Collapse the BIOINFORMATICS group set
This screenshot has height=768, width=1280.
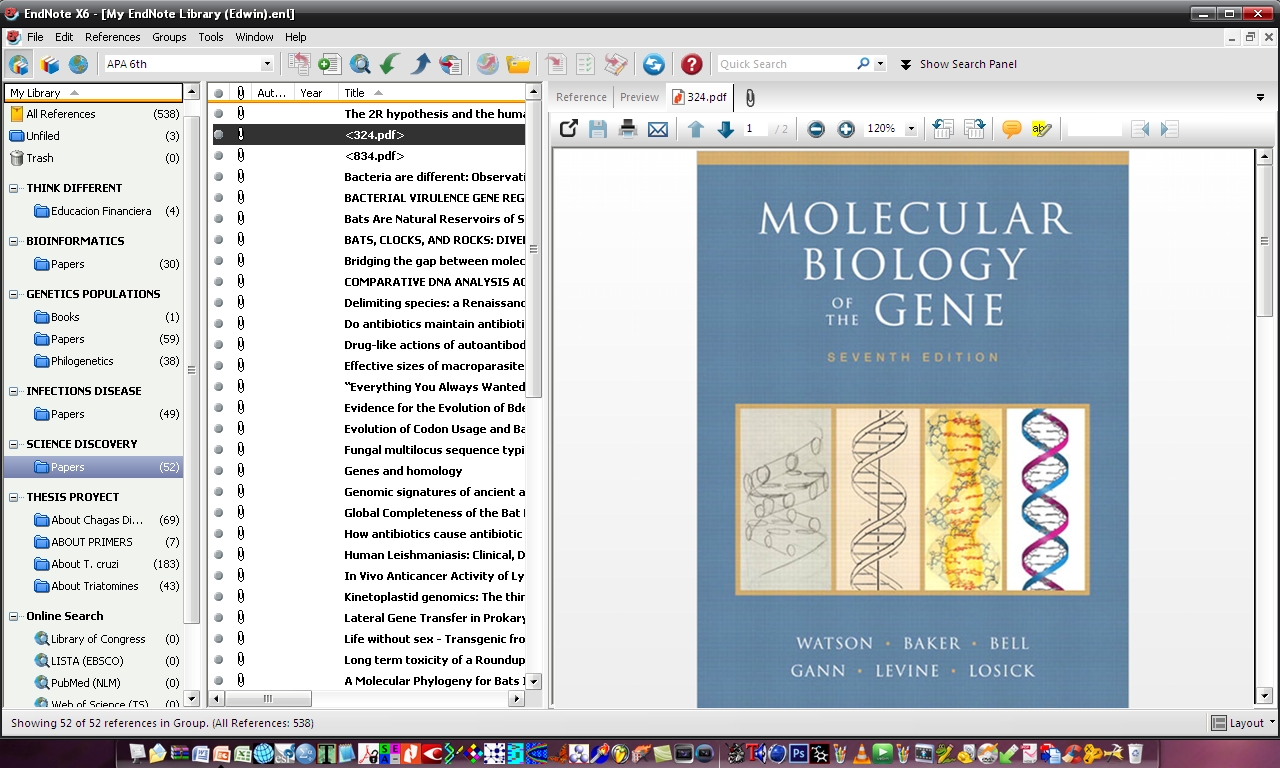pos(15,241)
